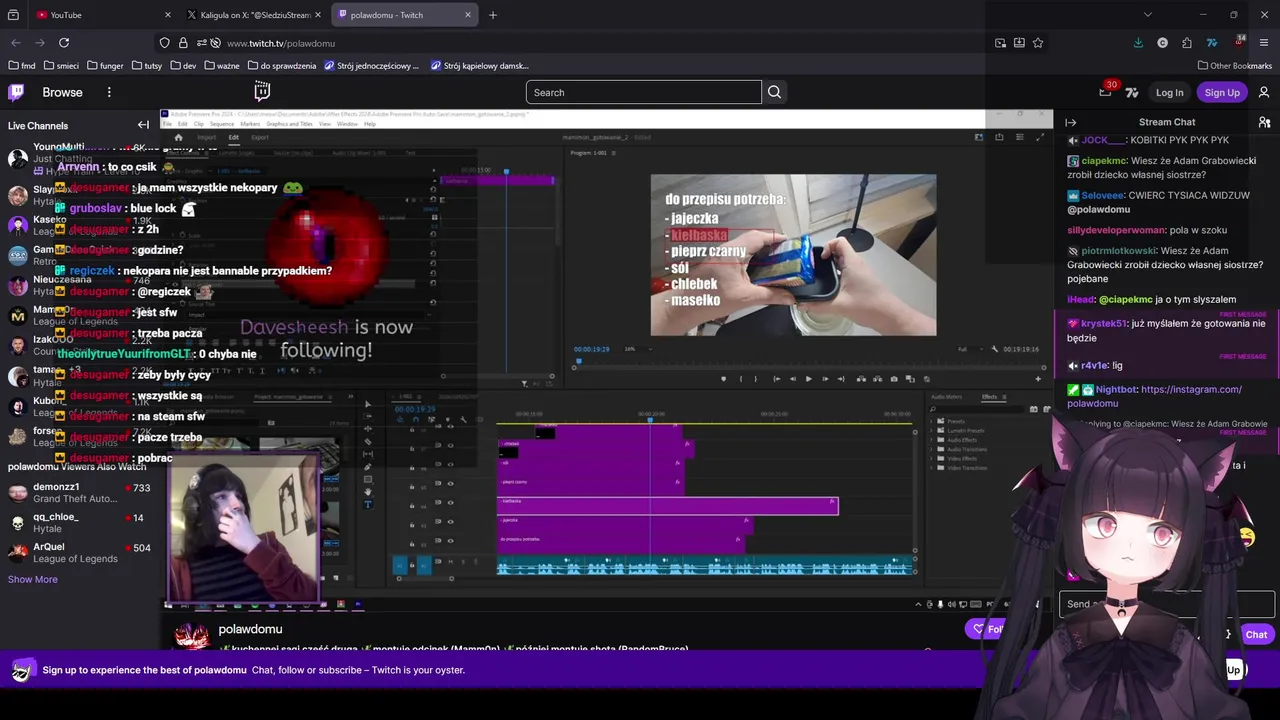Bookmark this page with the star icon
Screen dimensions: 1280x720
pos(1038,43)
